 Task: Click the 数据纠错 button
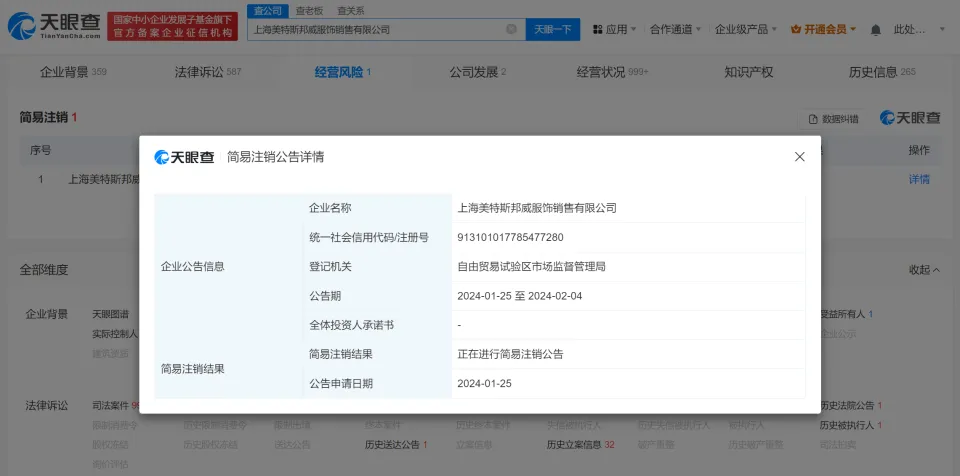(833, 118)
